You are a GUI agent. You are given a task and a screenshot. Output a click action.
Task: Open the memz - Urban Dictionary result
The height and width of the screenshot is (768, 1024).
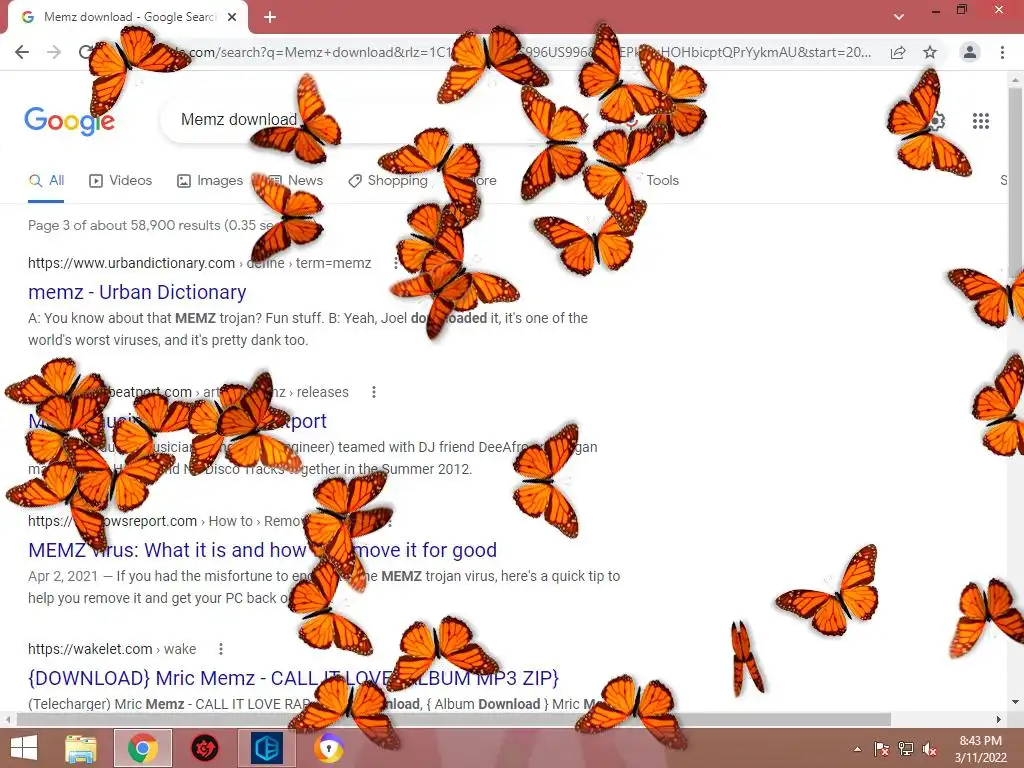click(137, 292)
